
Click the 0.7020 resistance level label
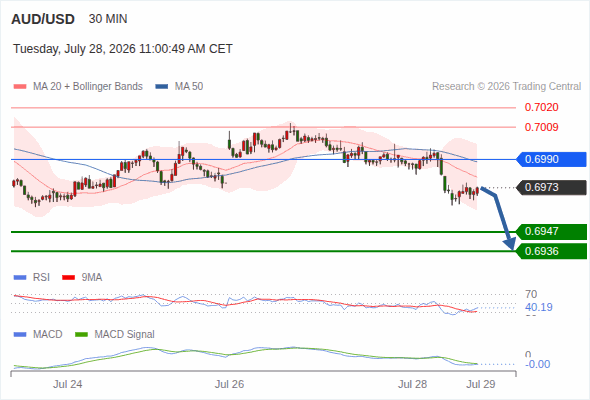pos(541,107)
